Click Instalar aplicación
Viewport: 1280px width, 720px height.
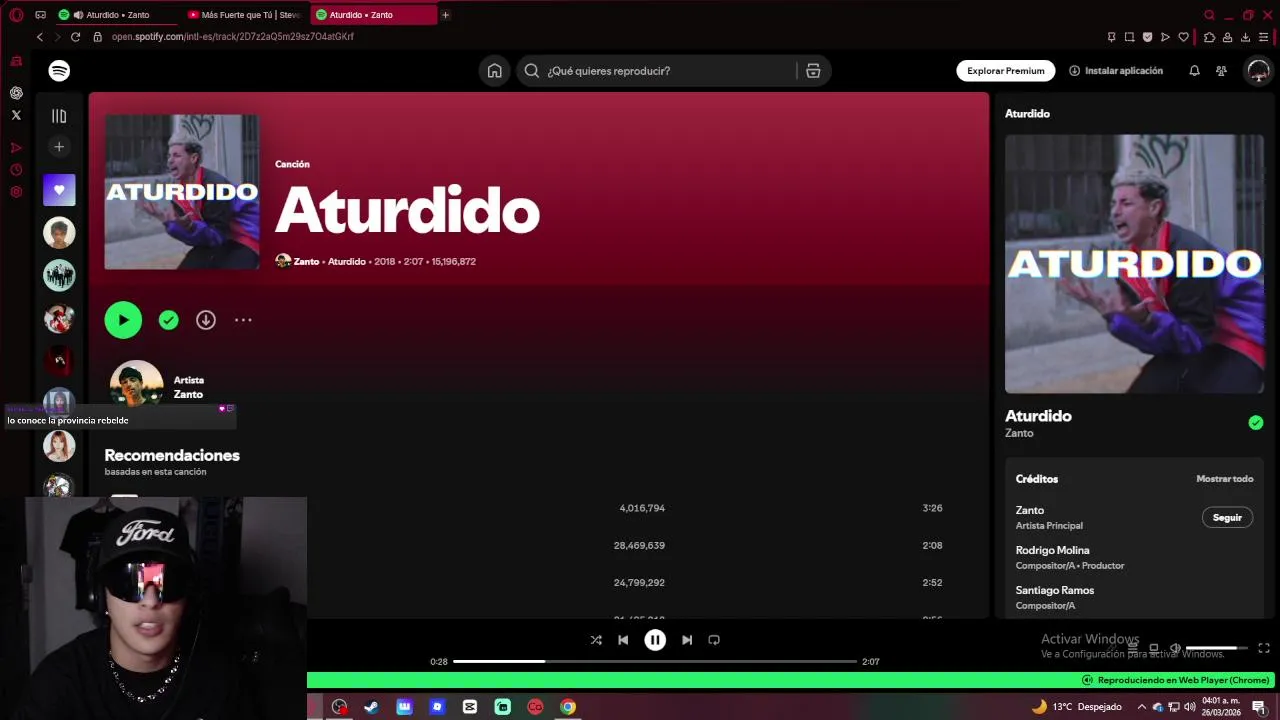(x=1116, y=71)
